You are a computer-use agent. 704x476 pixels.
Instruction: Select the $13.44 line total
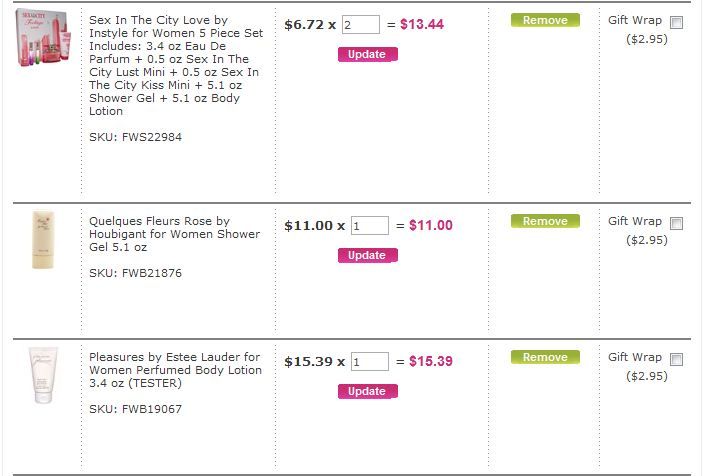[422, 24]
